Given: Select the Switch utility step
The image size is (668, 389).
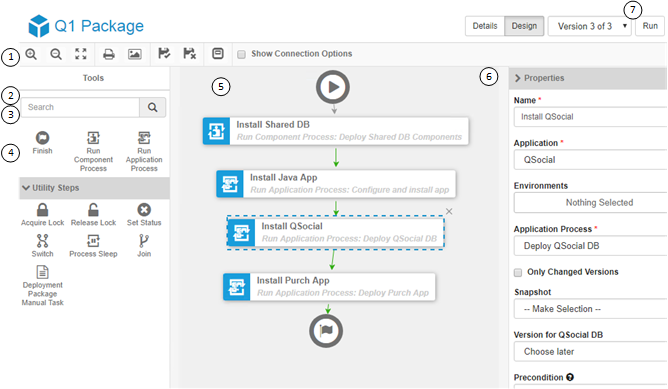Looking at the screenshot, I should coord(42,246).
